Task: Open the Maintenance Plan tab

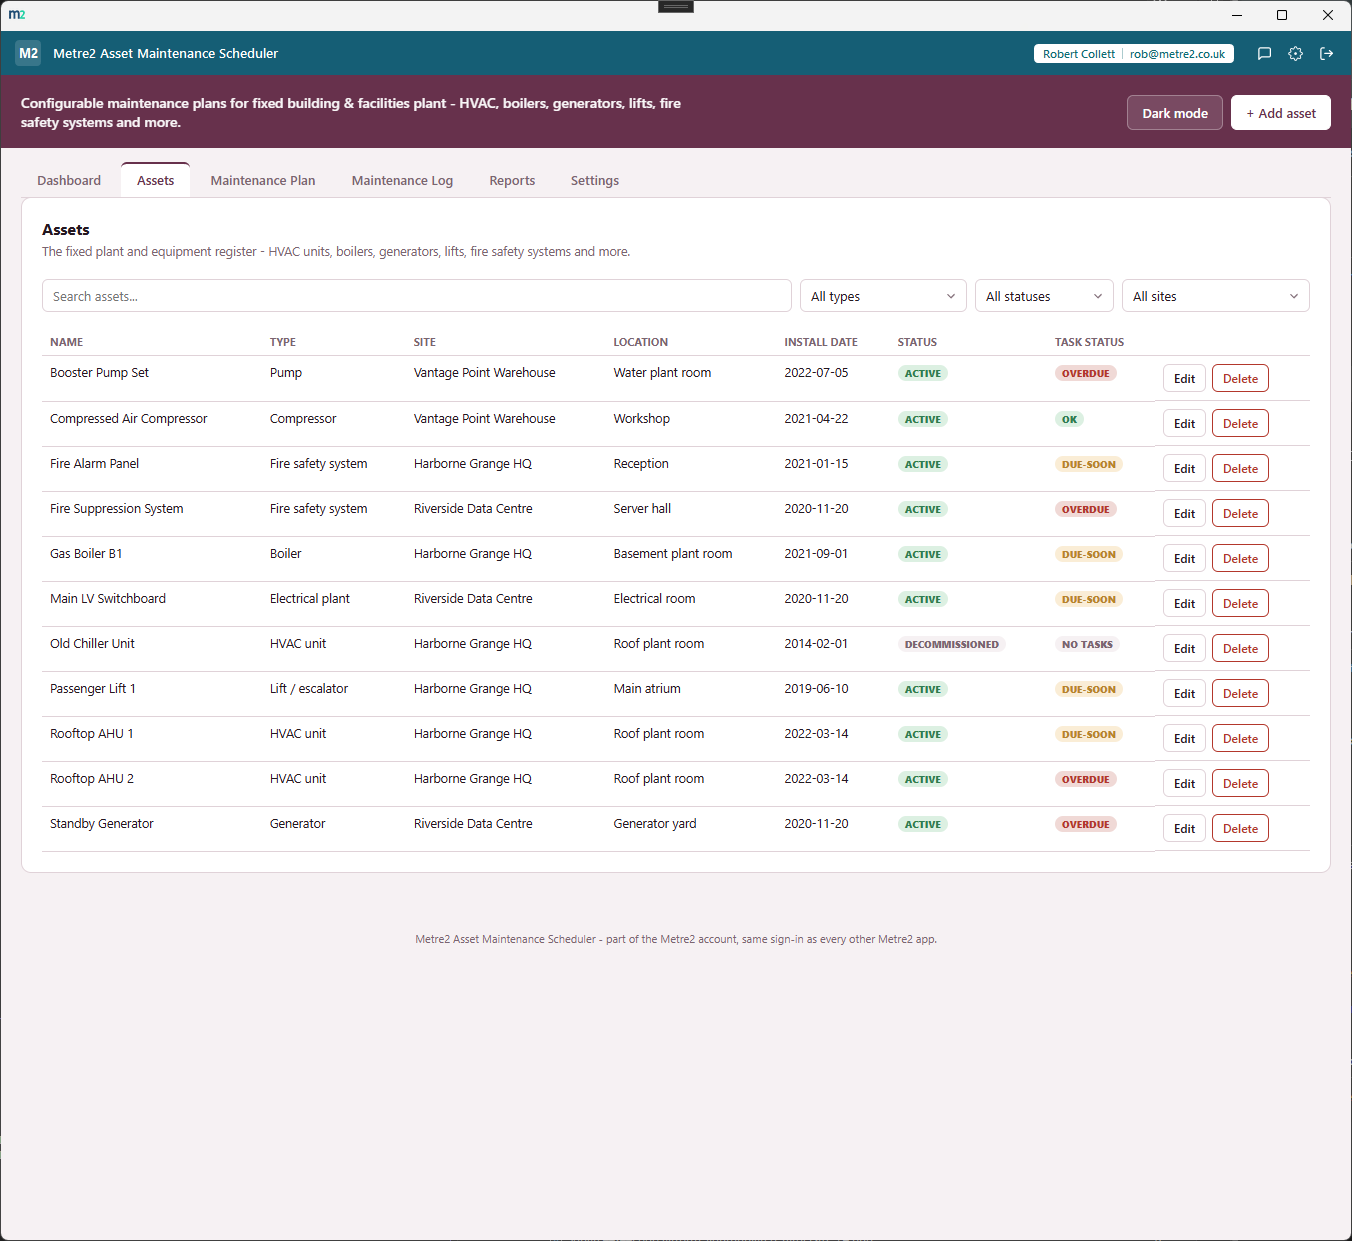Action: coord(263,181)
